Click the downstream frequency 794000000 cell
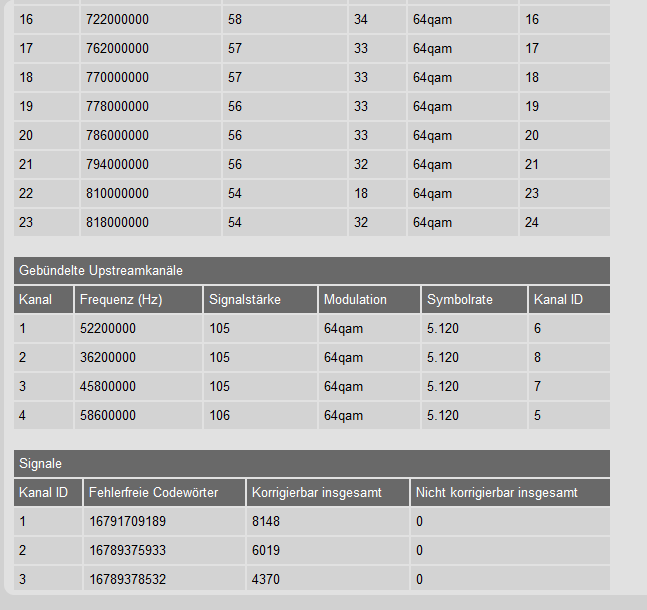The image size is (647, 610). coord(114,164)
